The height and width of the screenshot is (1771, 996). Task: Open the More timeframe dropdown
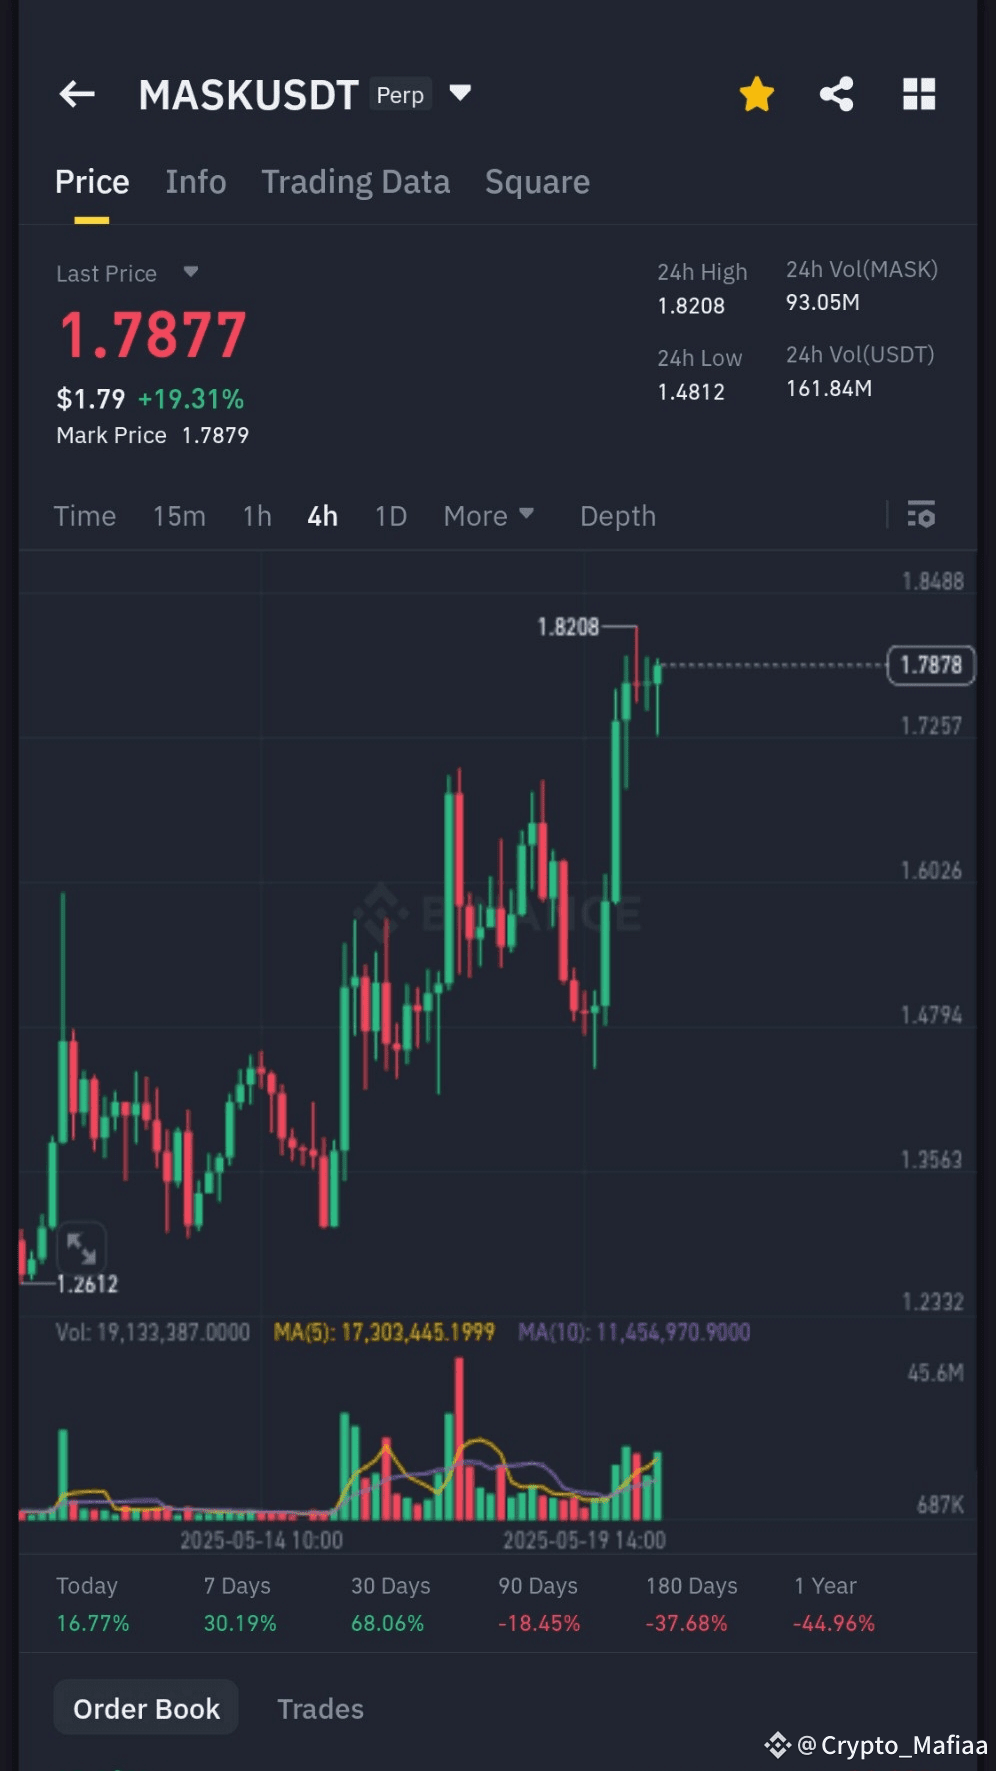pyautogui.click(x=489, y=516)
